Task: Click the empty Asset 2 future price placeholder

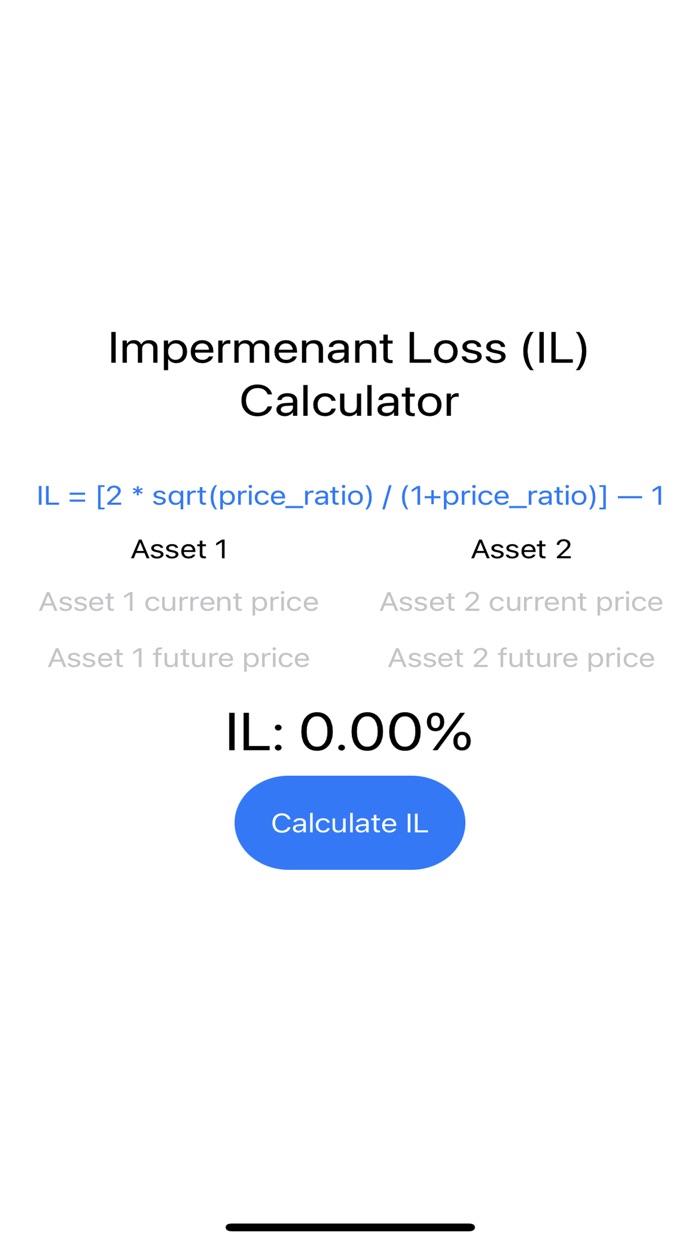Action: click(x=521, y=657)
